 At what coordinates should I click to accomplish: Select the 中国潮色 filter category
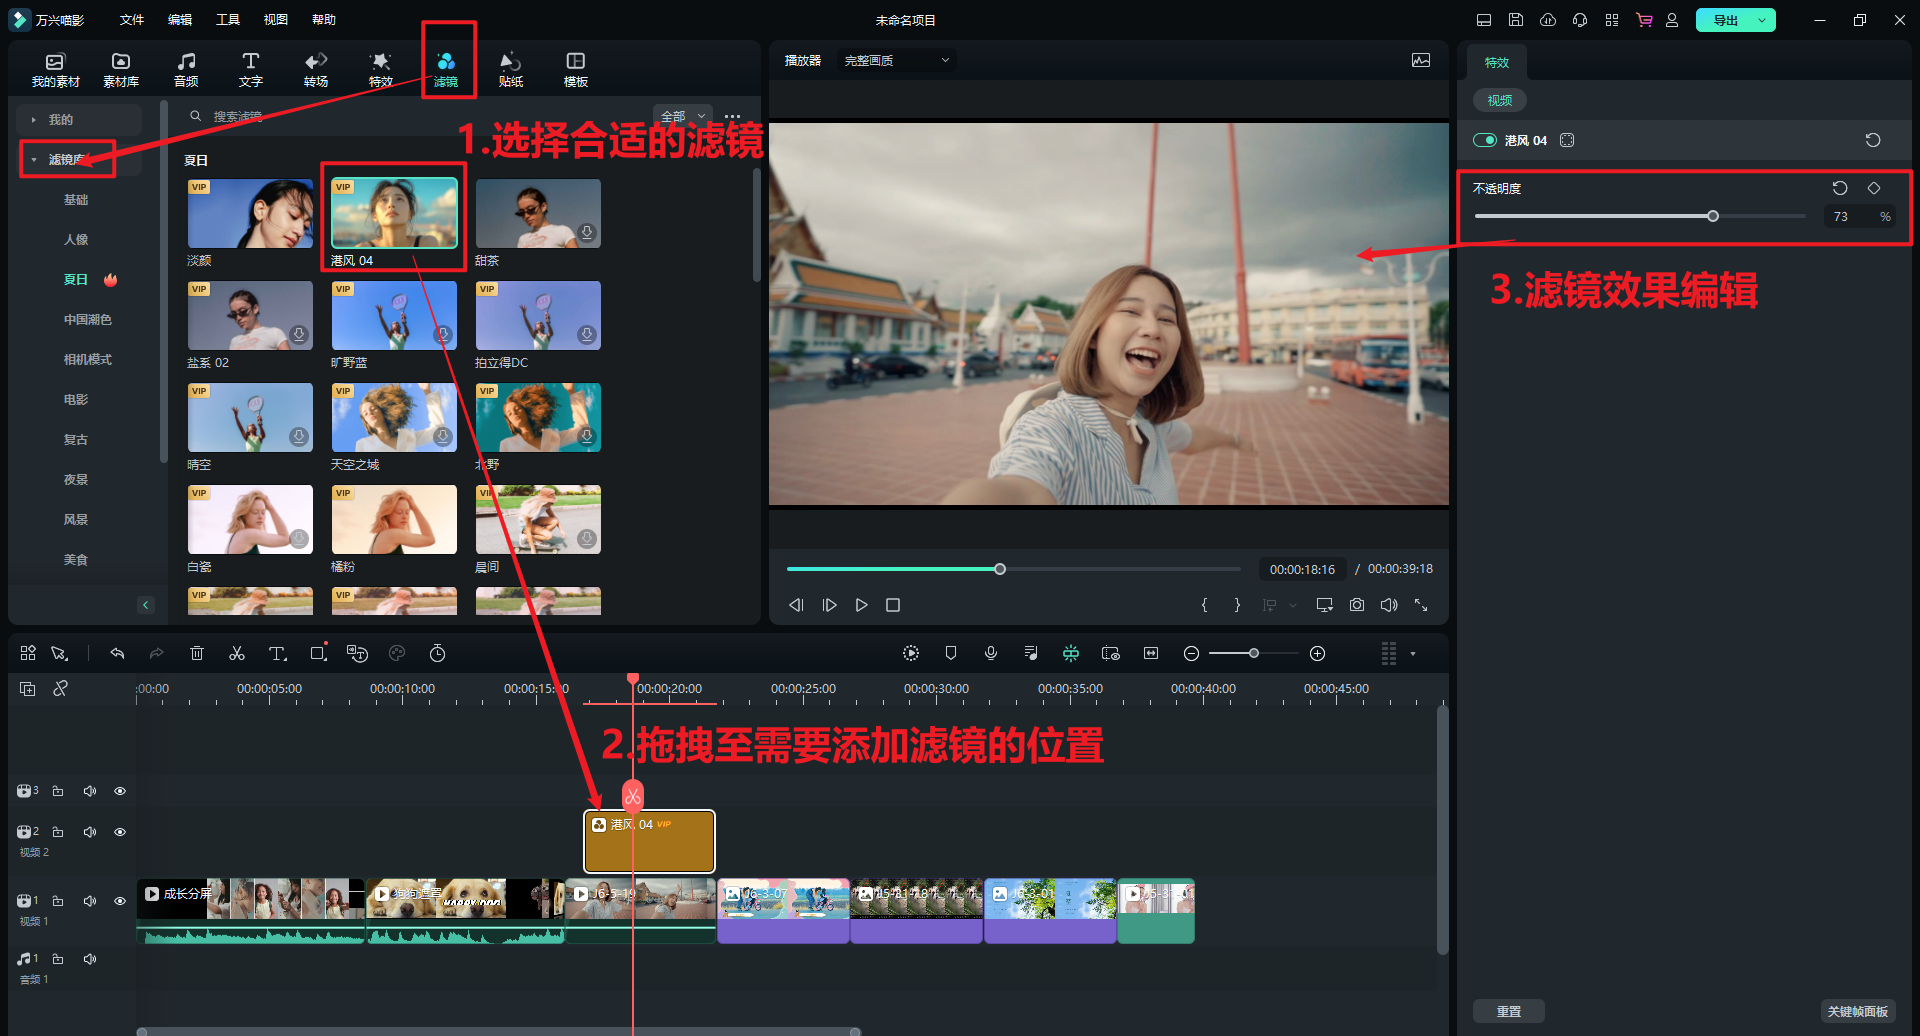click(x=88, y=320)
